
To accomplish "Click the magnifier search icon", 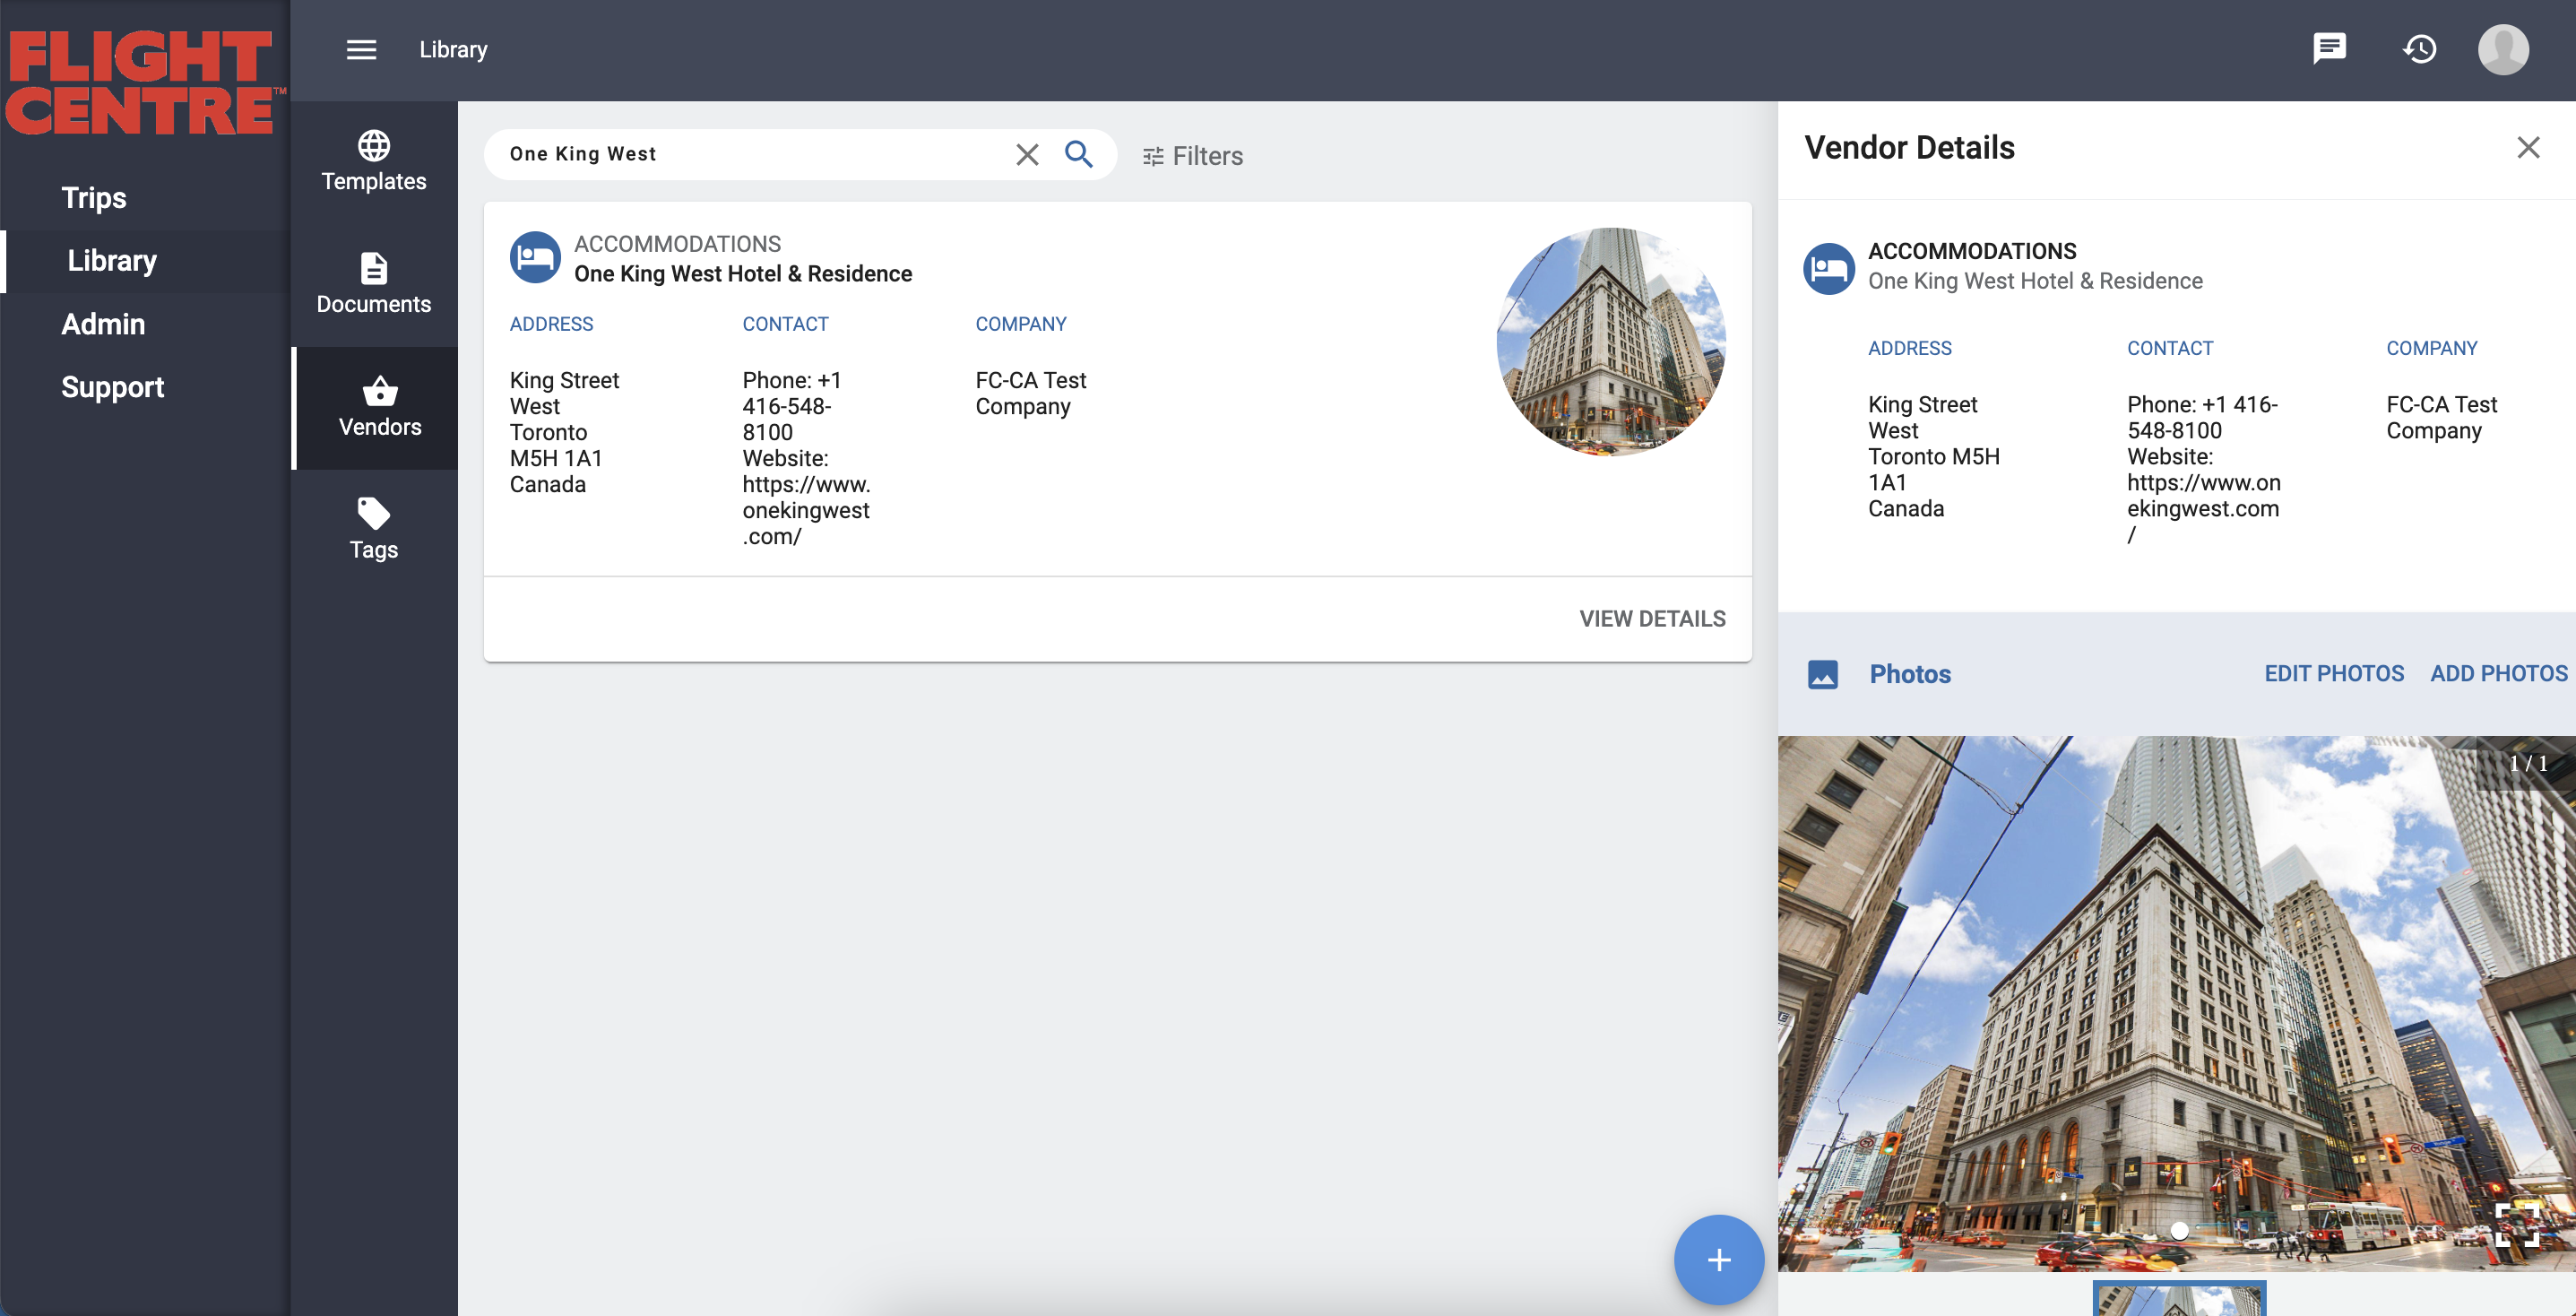I will click(x=1078, y=154).
